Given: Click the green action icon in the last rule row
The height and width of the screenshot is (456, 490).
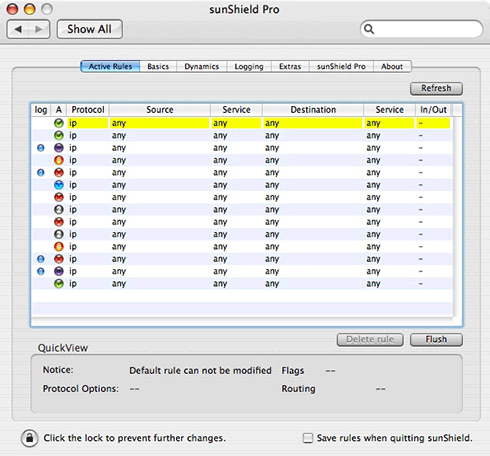Looking at the screenshot, I should coord(59,284).
